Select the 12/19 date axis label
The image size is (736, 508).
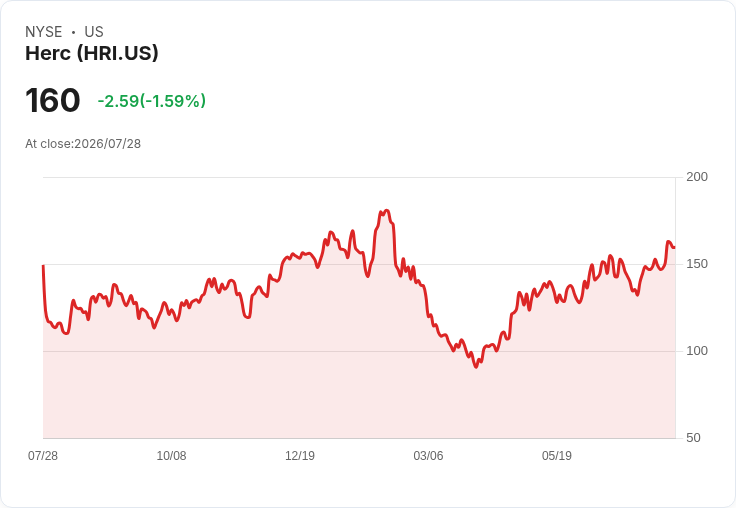click(300, 456)
